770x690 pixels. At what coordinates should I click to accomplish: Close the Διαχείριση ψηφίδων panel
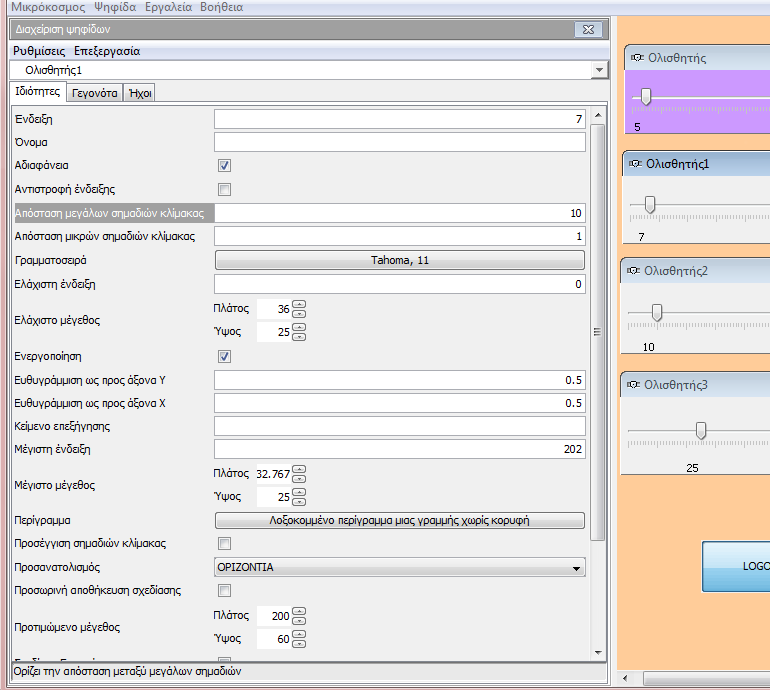[588, 29]
